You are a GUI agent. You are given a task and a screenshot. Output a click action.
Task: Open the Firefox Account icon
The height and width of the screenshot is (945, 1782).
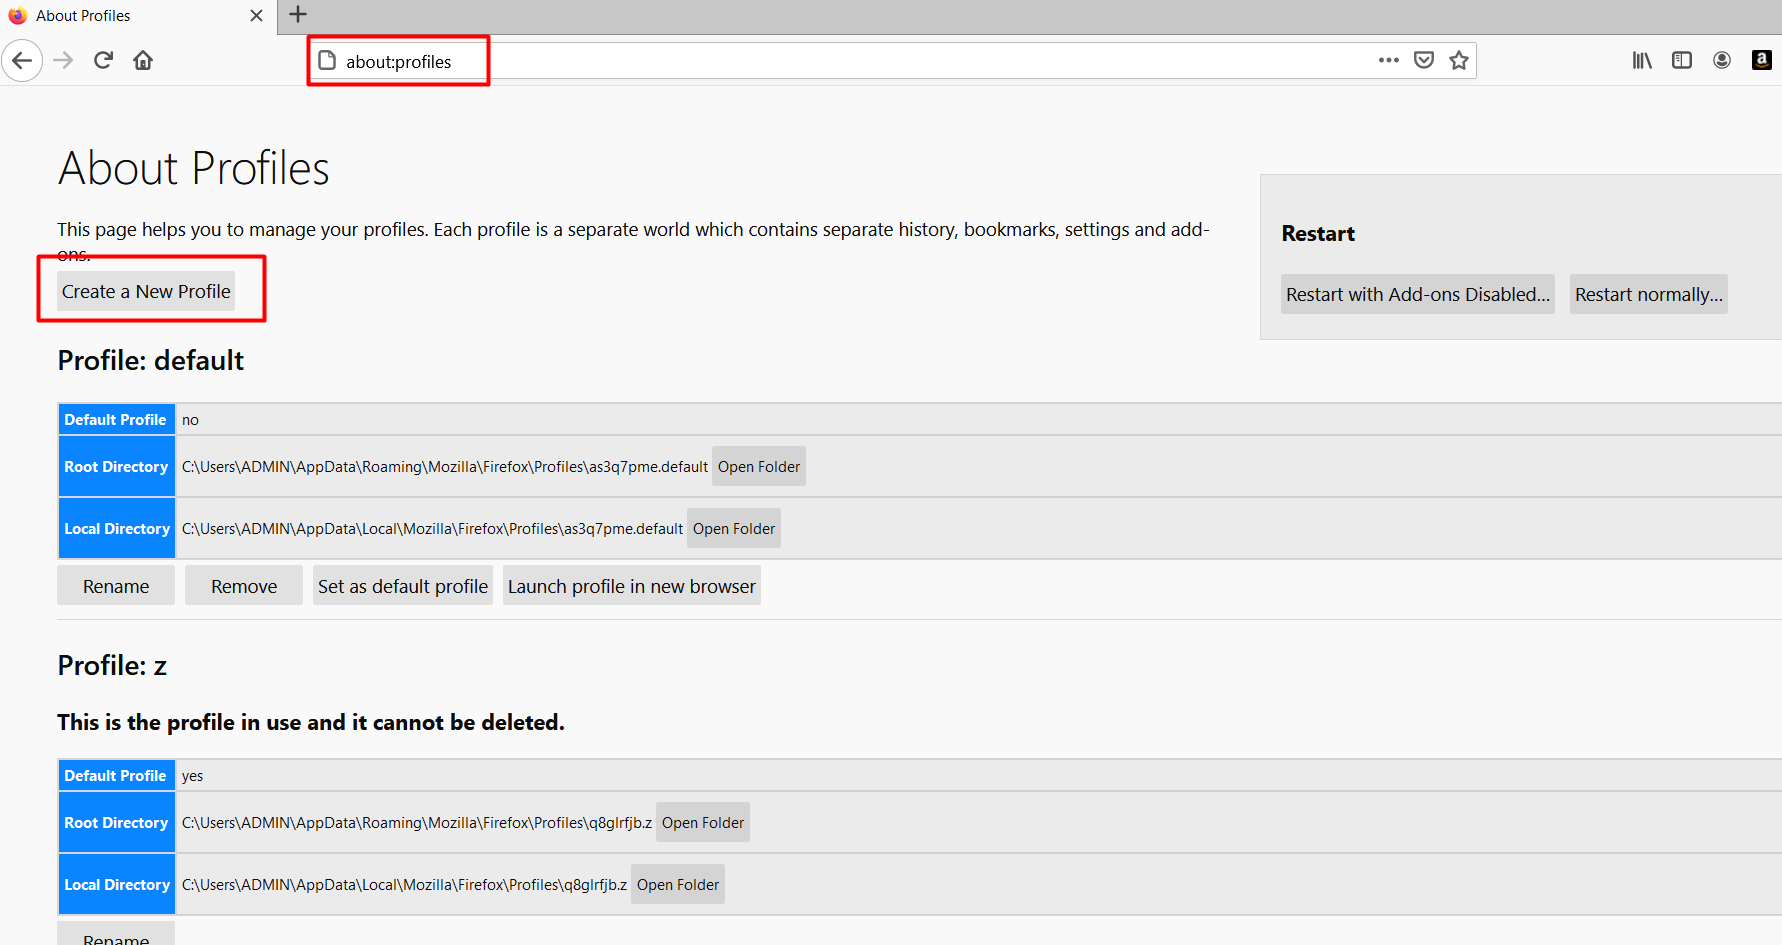pyautogui.click(x=1722, y=60)
